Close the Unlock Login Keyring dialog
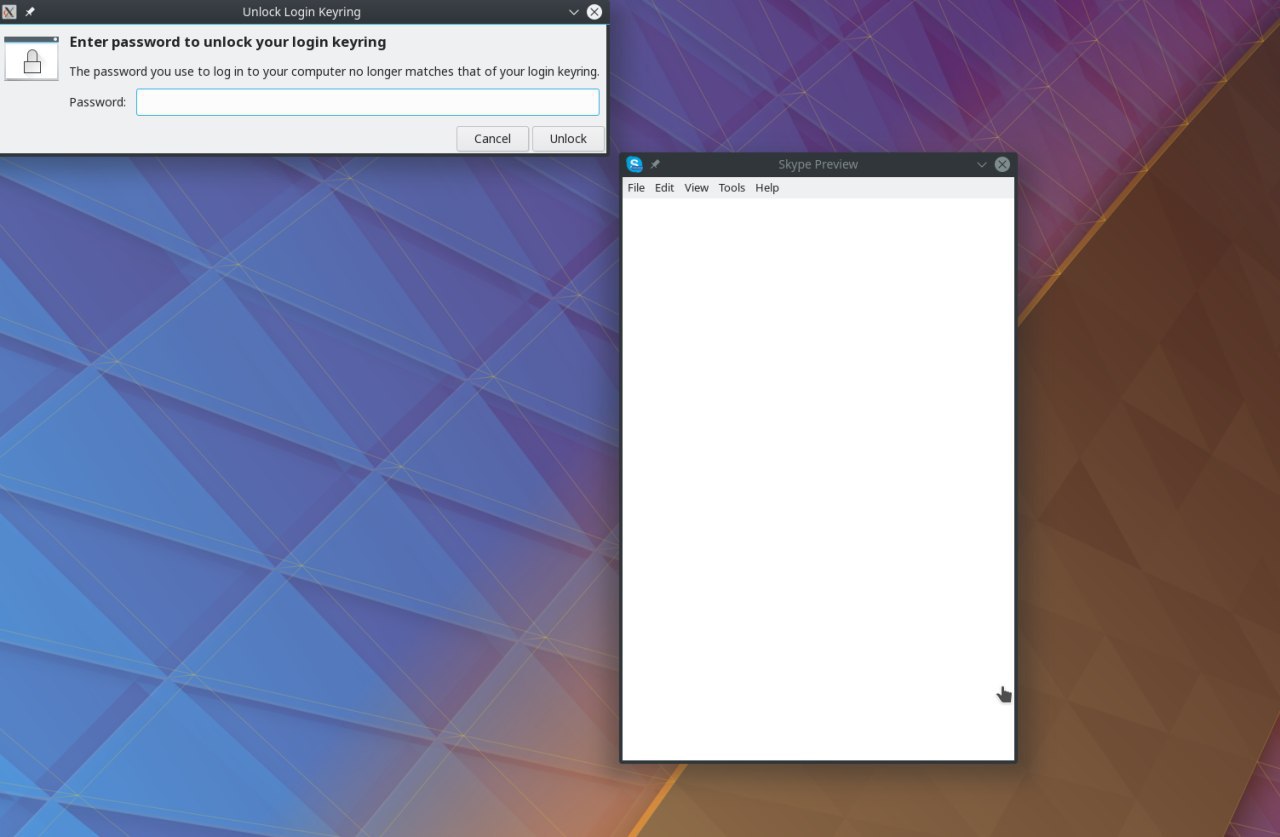1280x837 pixels. click(594, 12)
